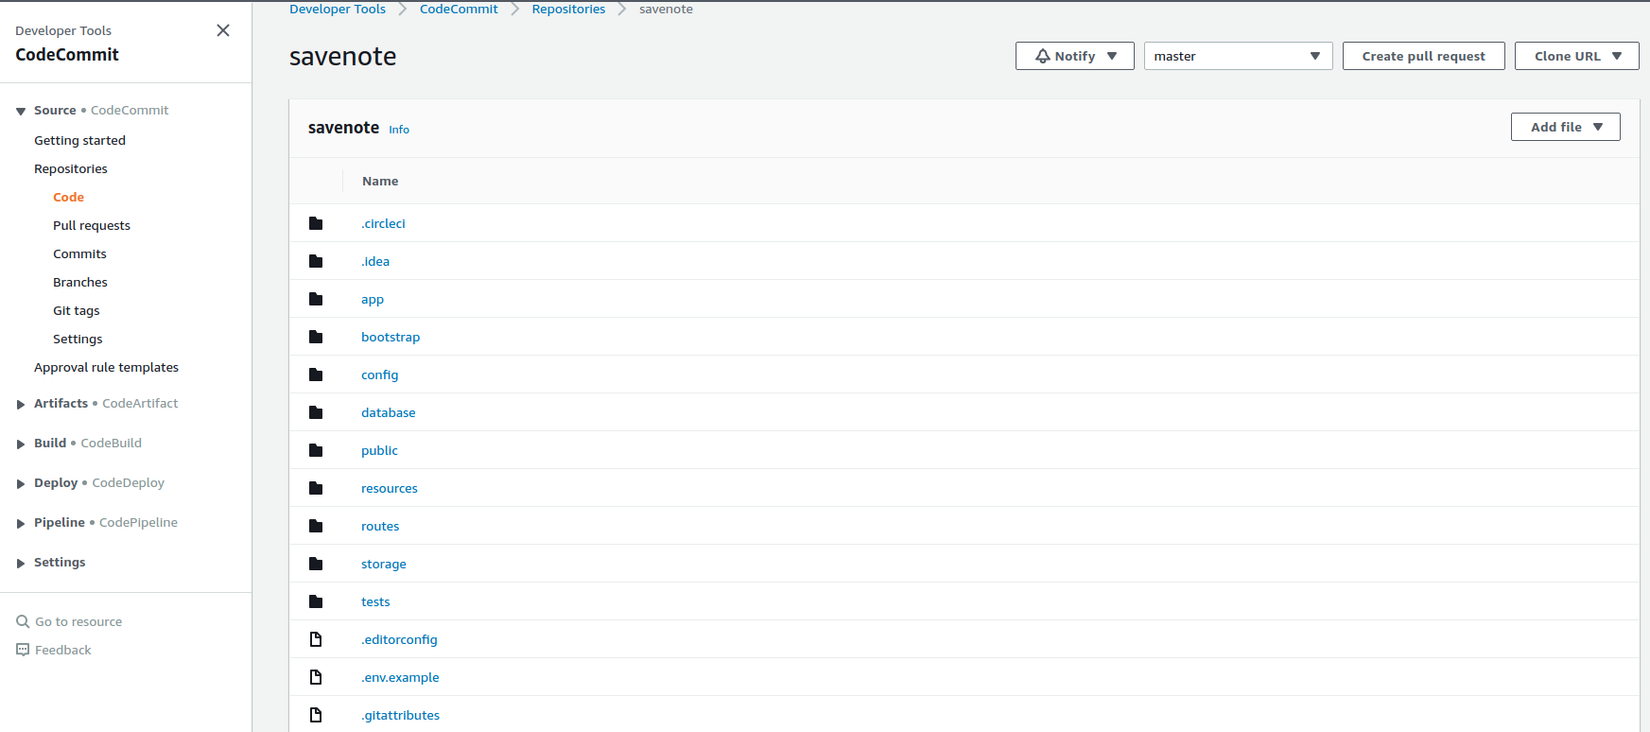Click the folder icon beside app
This screenshot has width=1650, height=732.
point(316,299)
